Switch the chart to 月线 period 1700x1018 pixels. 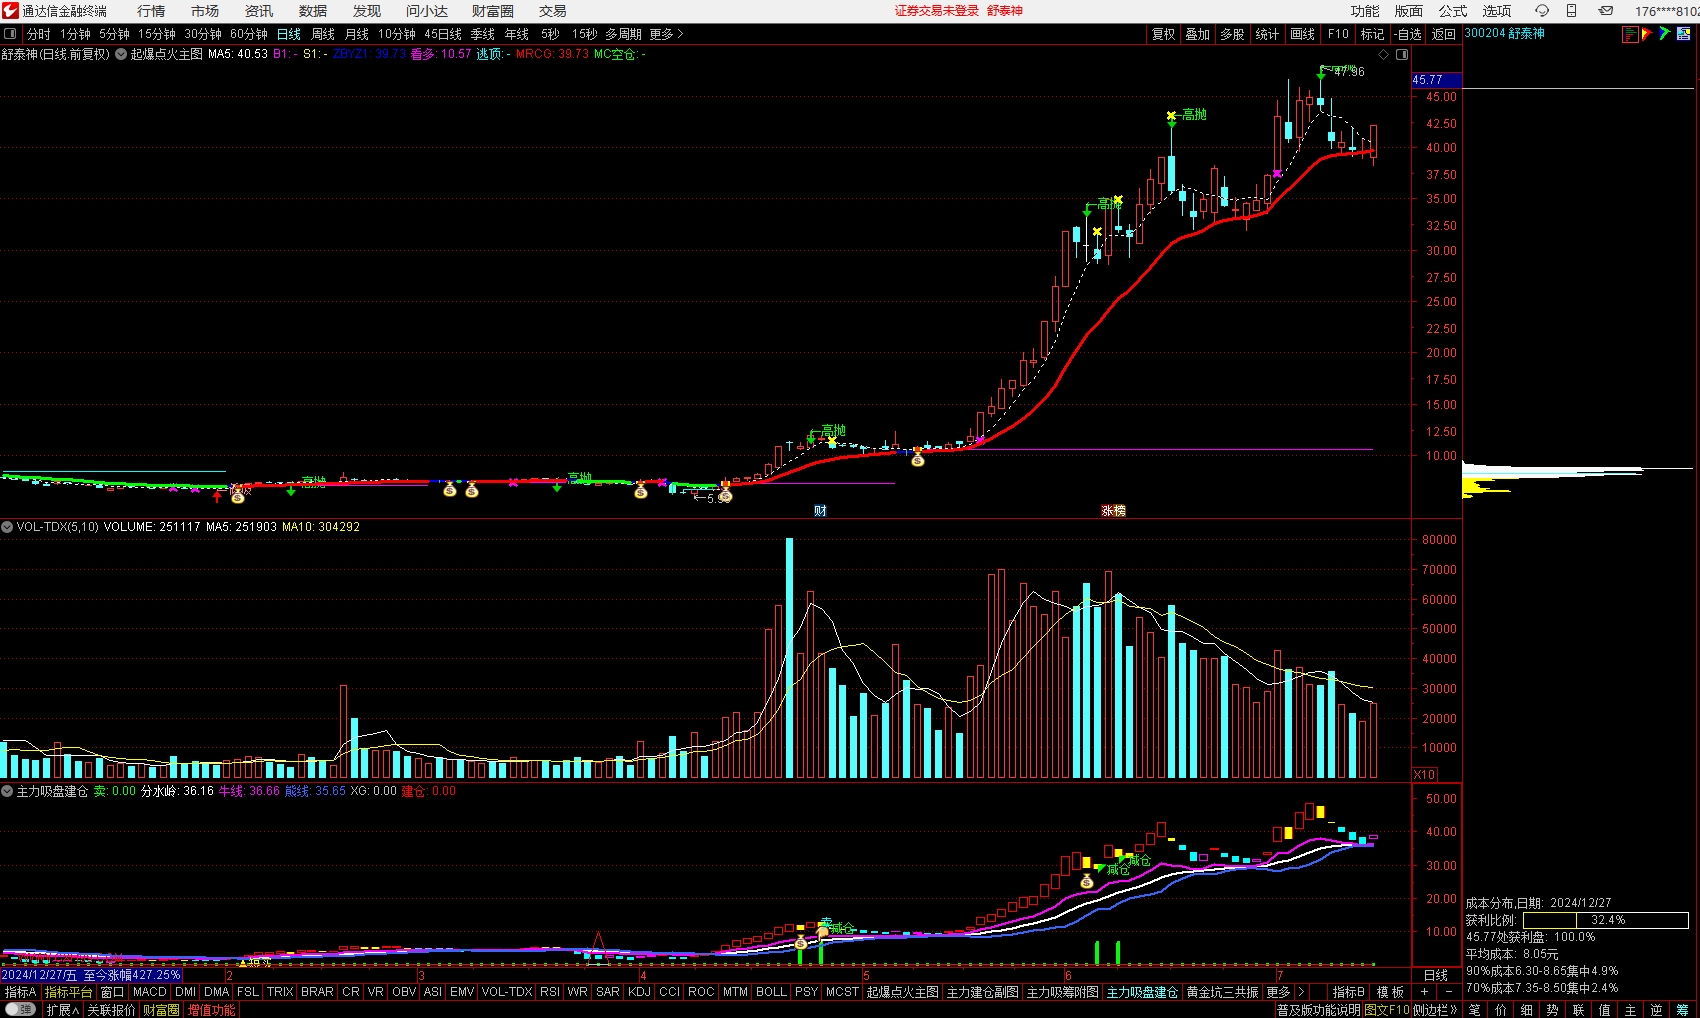click(357, 34)
